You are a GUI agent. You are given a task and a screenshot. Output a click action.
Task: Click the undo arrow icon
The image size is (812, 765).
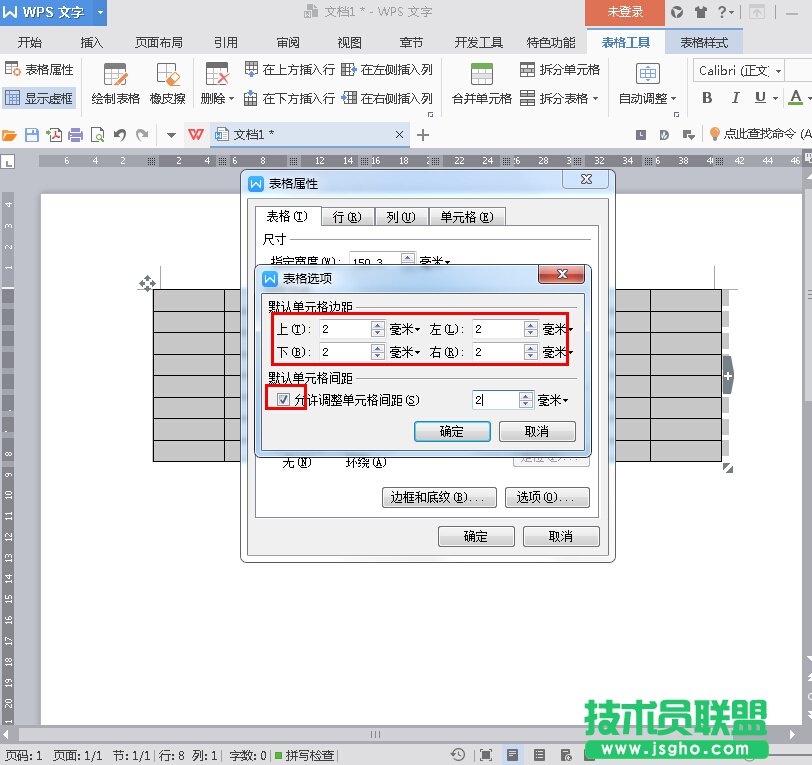[x=120, y=135]
